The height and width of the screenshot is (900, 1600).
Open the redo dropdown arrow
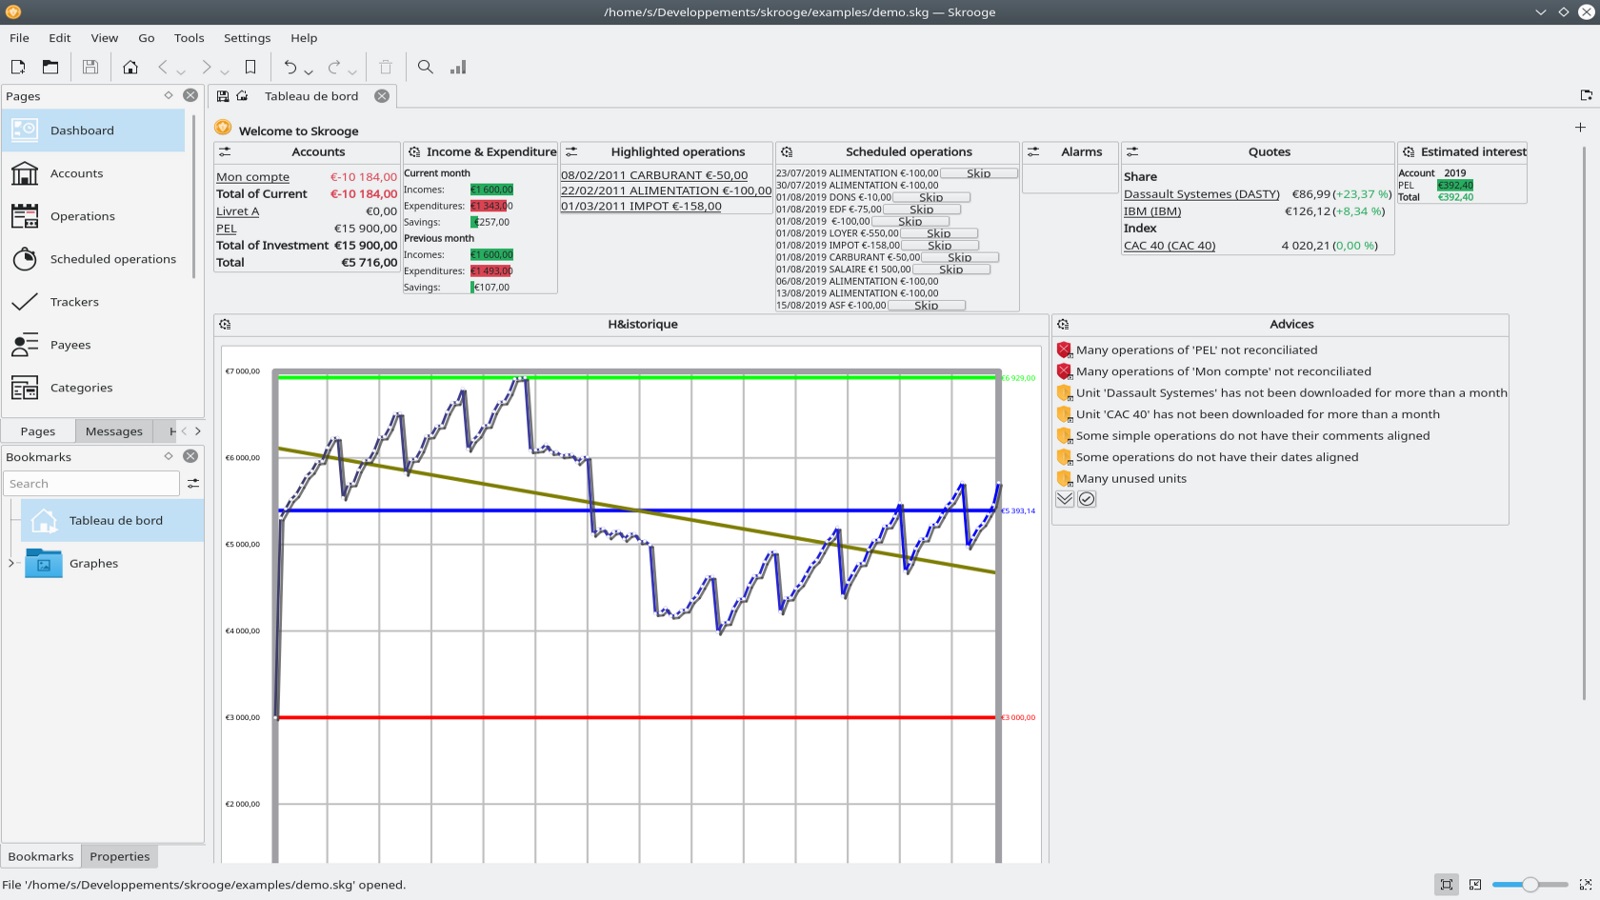(352, 72)
